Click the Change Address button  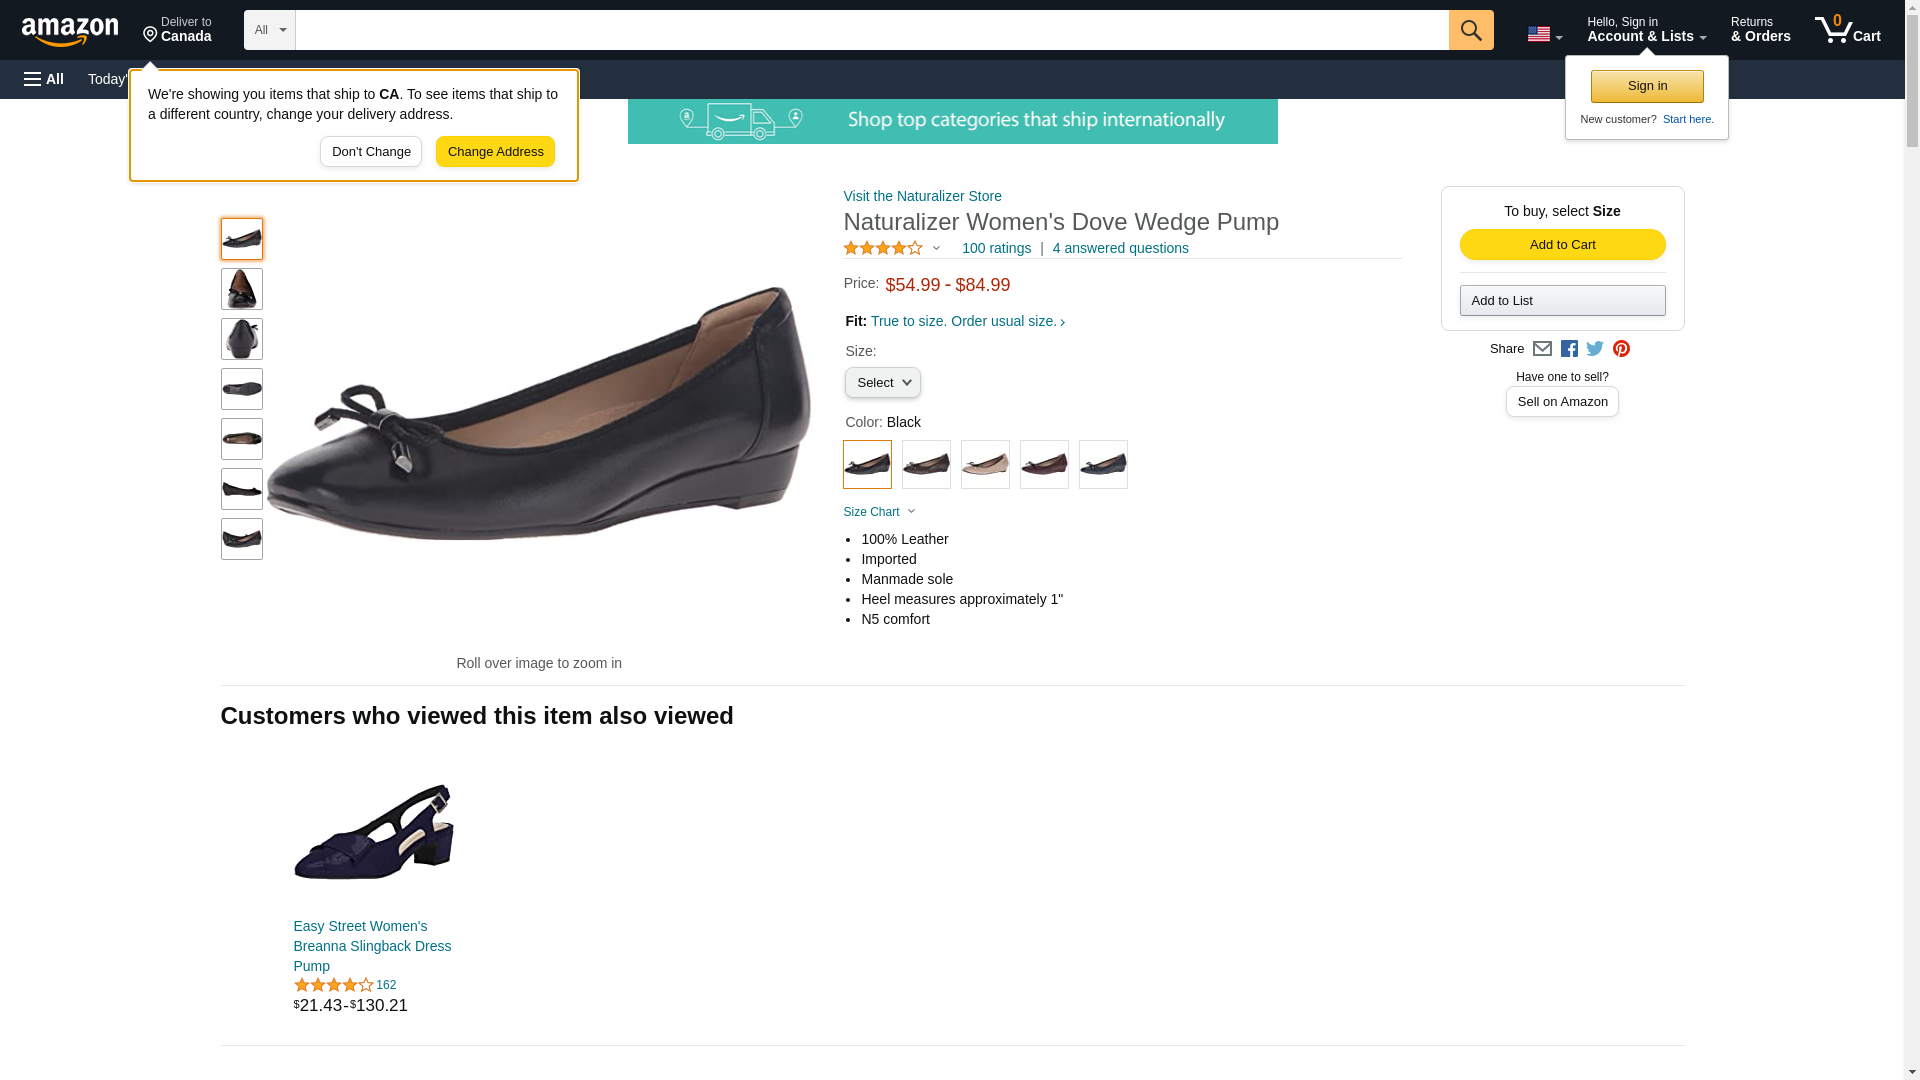pos(495,152)
